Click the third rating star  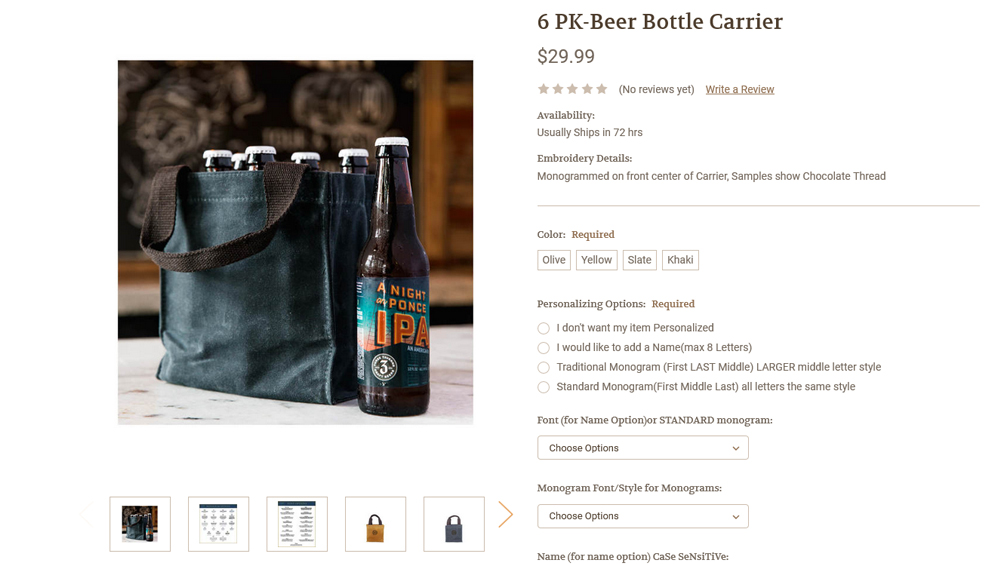click(573, 89)
